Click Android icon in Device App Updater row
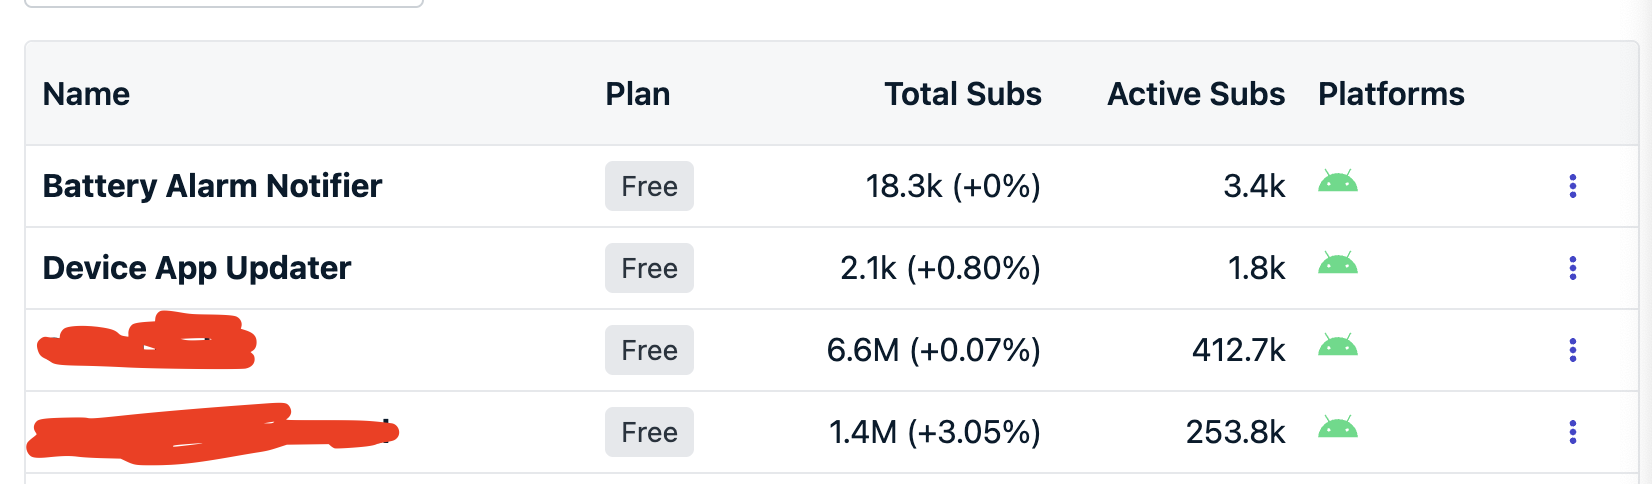The image size is (1652, 484). [1337, 263]
